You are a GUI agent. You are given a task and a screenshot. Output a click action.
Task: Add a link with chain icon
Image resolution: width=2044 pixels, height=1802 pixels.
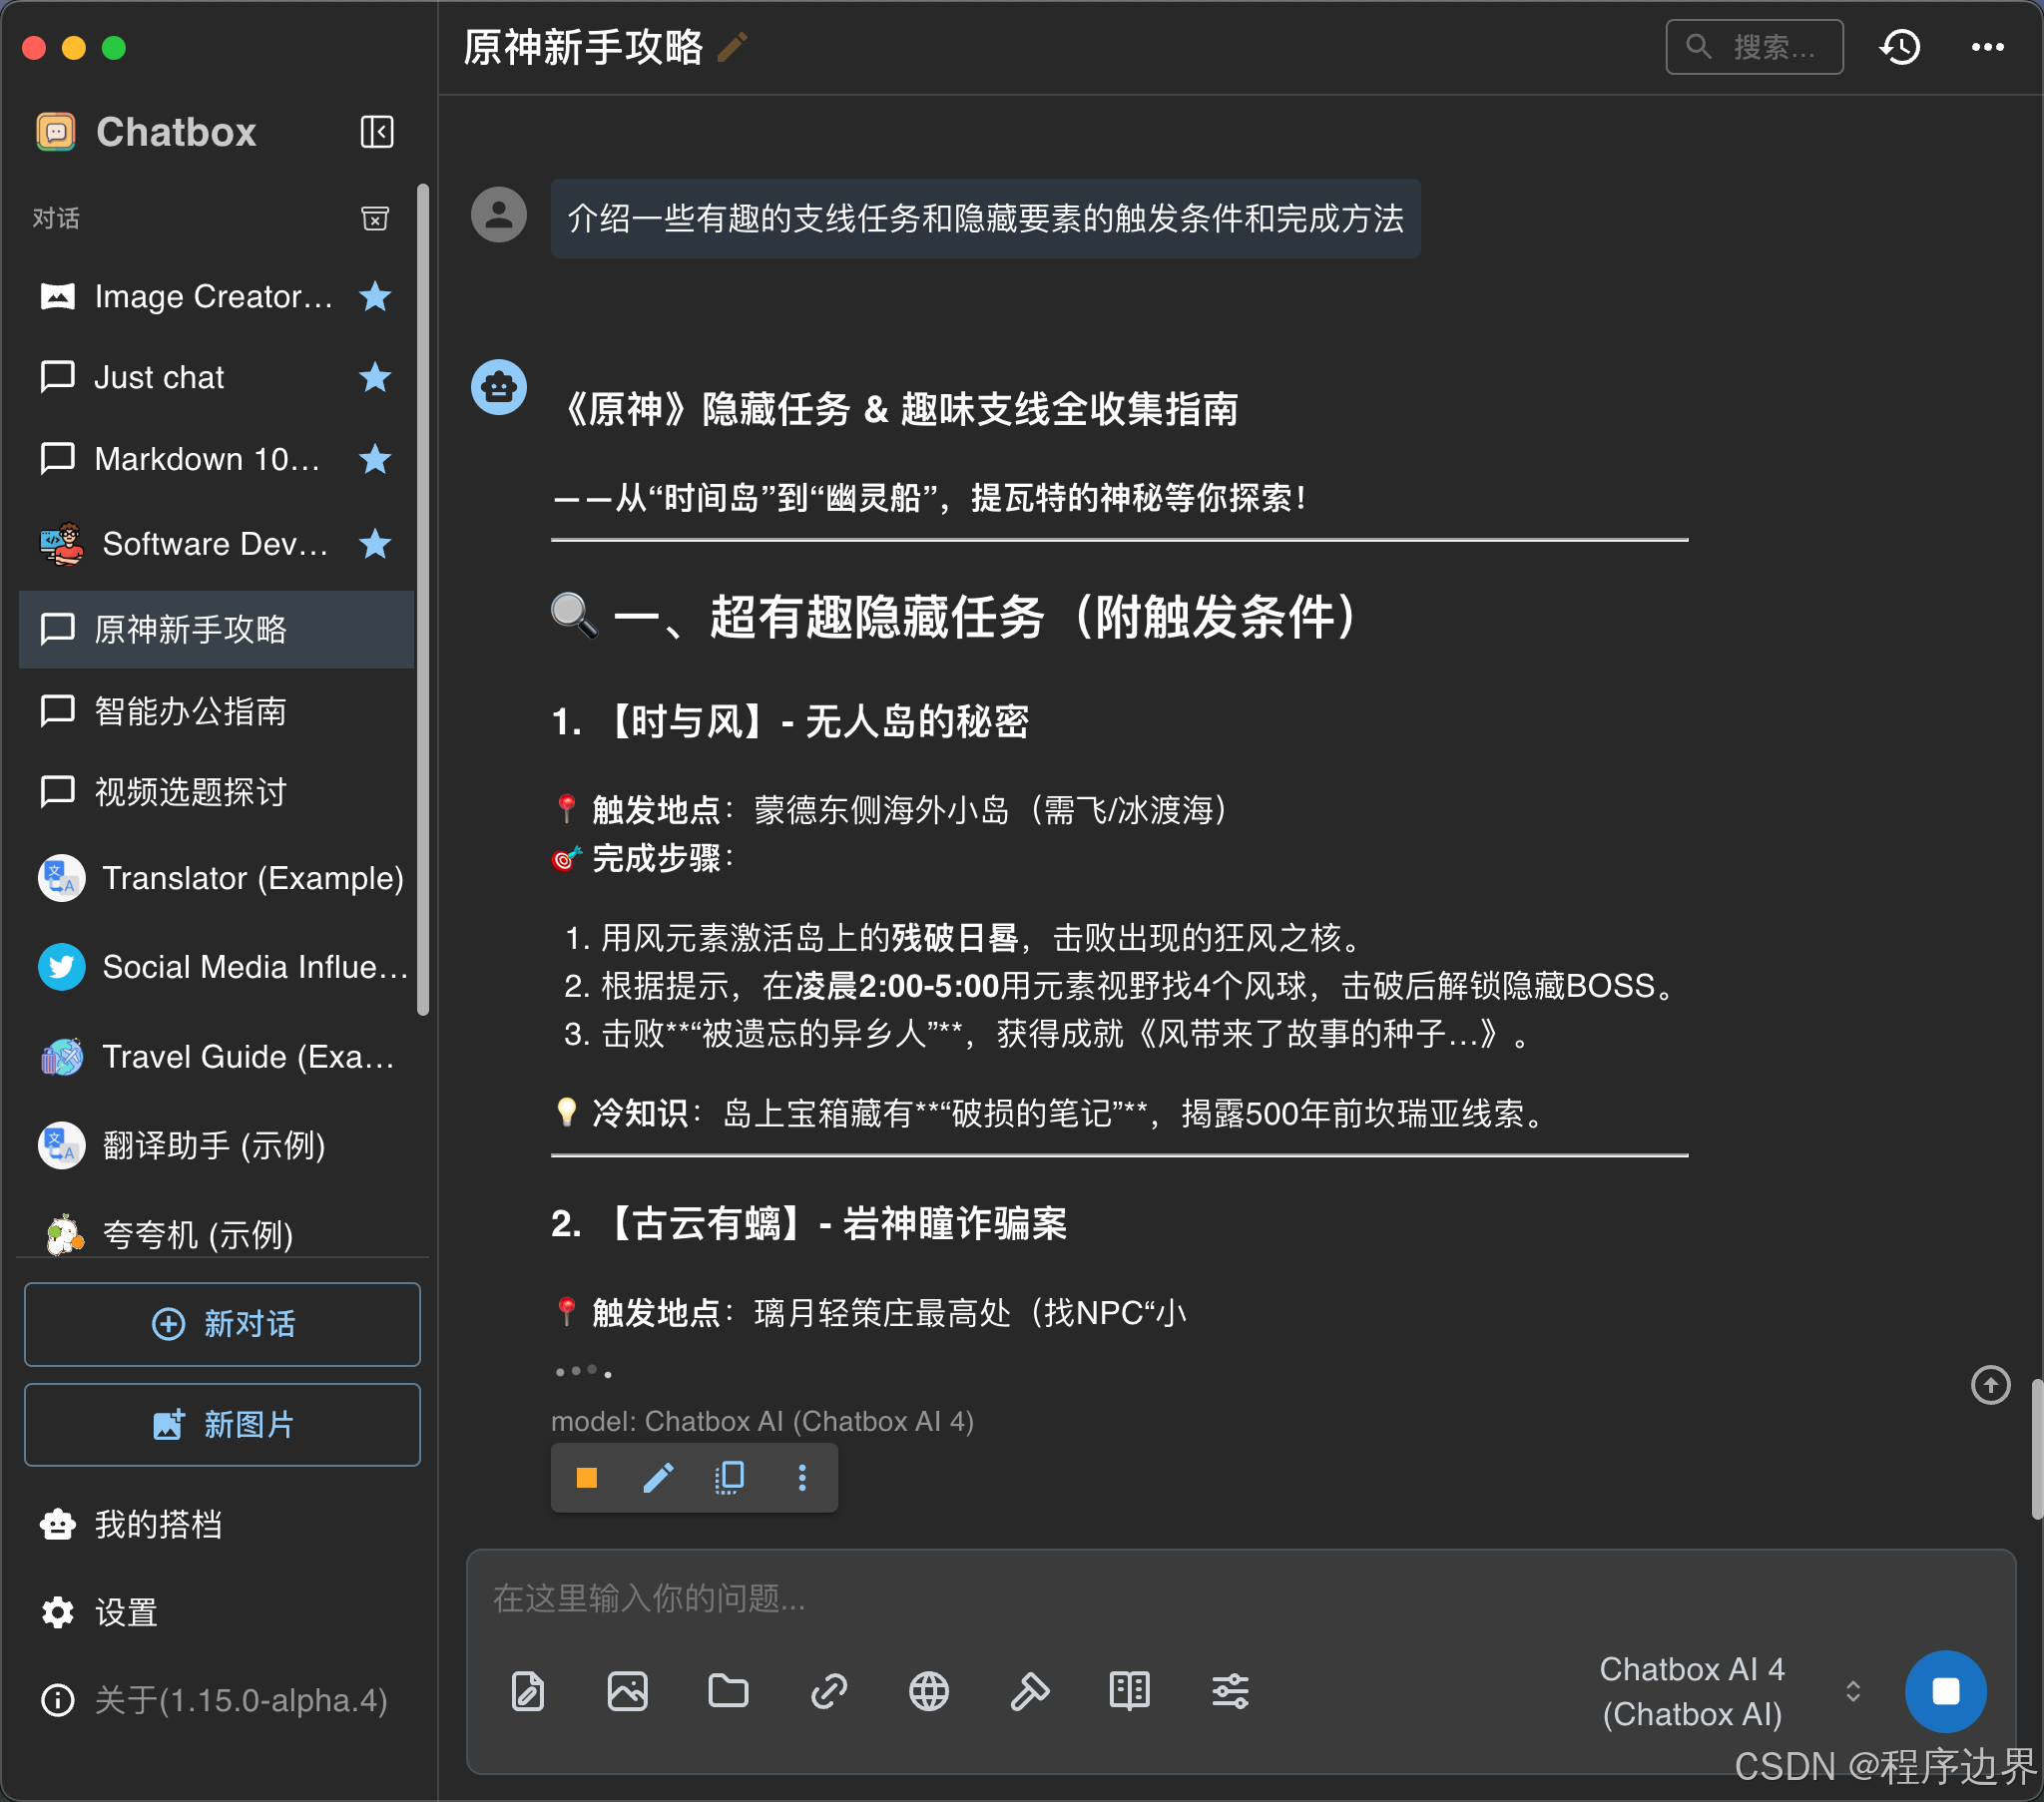click(829, 1691)
